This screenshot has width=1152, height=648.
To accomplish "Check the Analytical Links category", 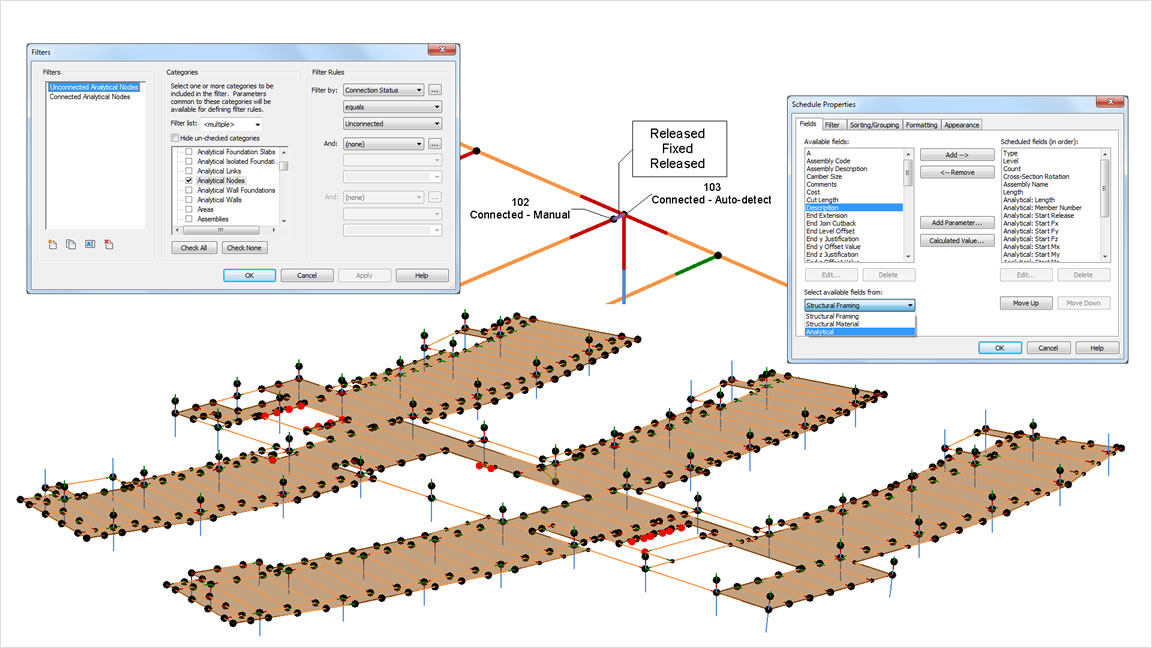I will click(189, 171).
